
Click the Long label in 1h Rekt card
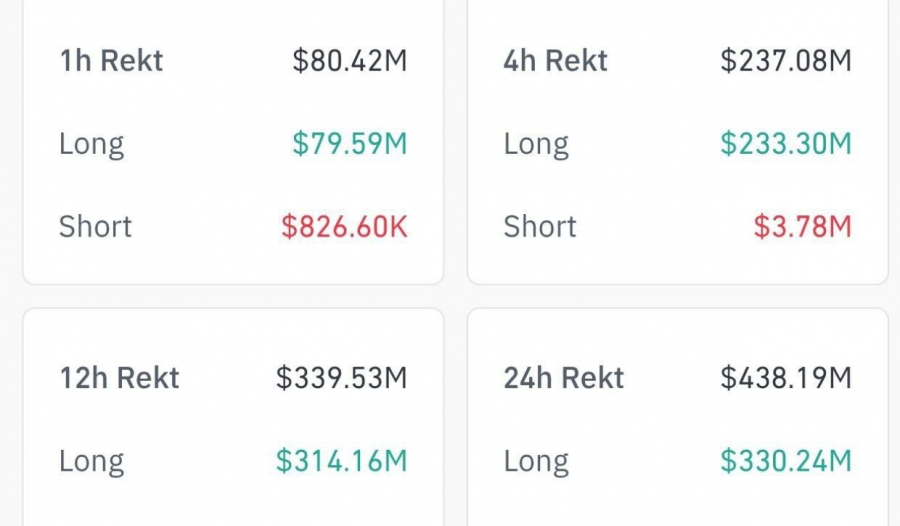(x=92, y=144)
